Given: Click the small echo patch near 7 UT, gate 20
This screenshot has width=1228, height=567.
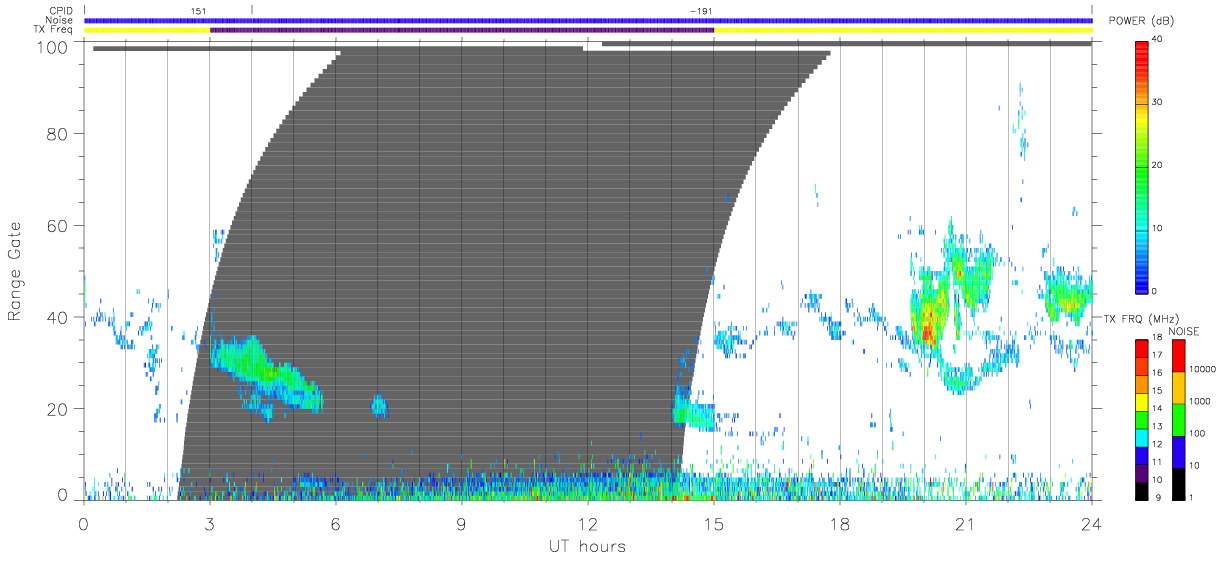Looking at the screenshot, I should 379,405.
